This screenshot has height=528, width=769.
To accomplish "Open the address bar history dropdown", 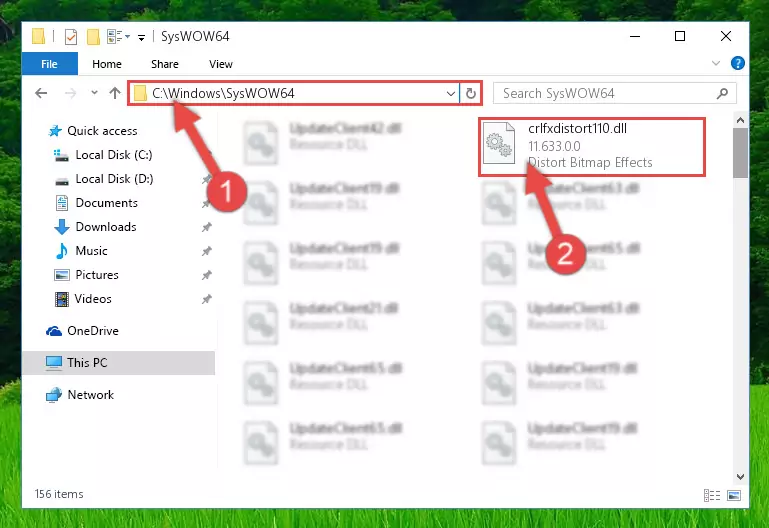I will click(x=451, y=93).
